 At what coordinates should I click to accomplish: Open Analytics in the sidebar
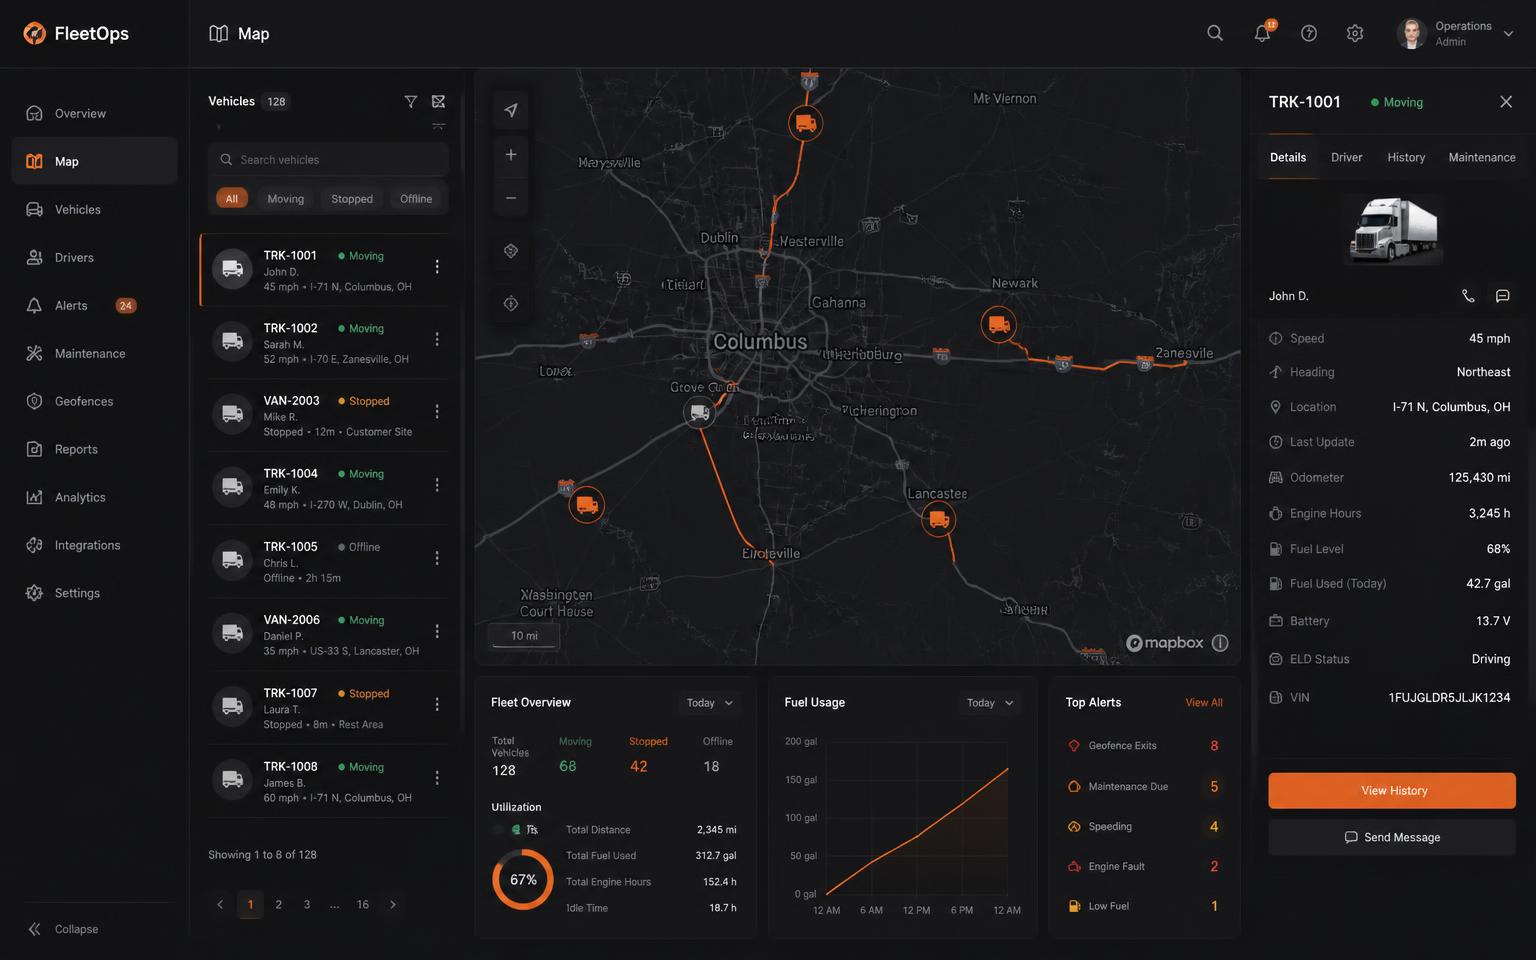(94, 497)
